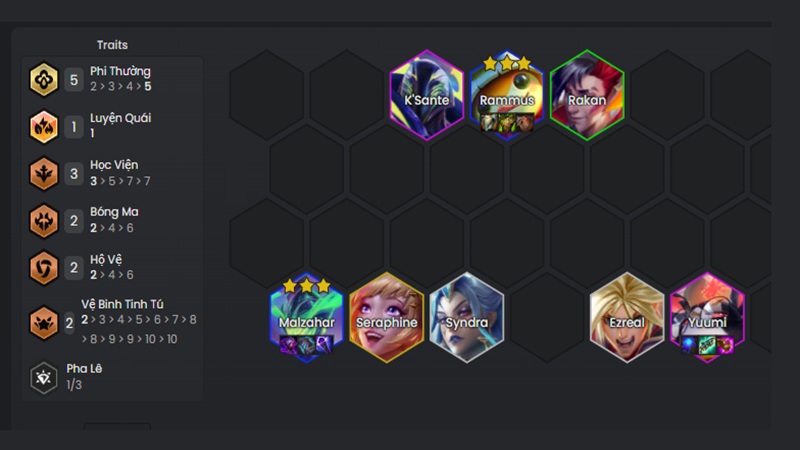Image resolution: width=800 pixels, height=450 pixels.
Task: Click the Pha Lê trait icon
Action: [44, 378]
